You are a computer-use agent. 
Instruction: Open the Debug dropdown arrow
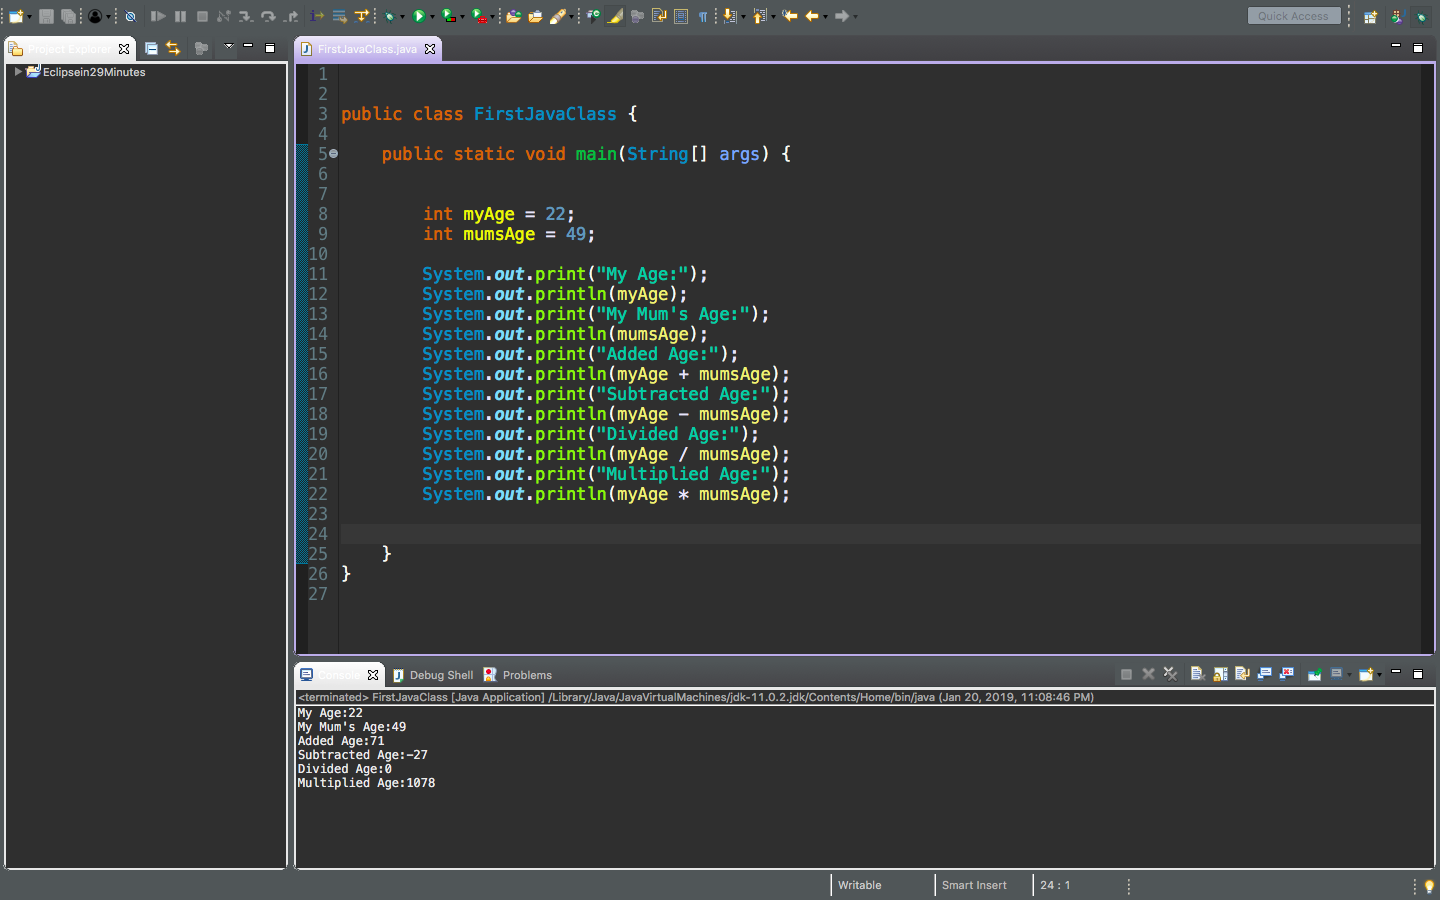(402, 17)
